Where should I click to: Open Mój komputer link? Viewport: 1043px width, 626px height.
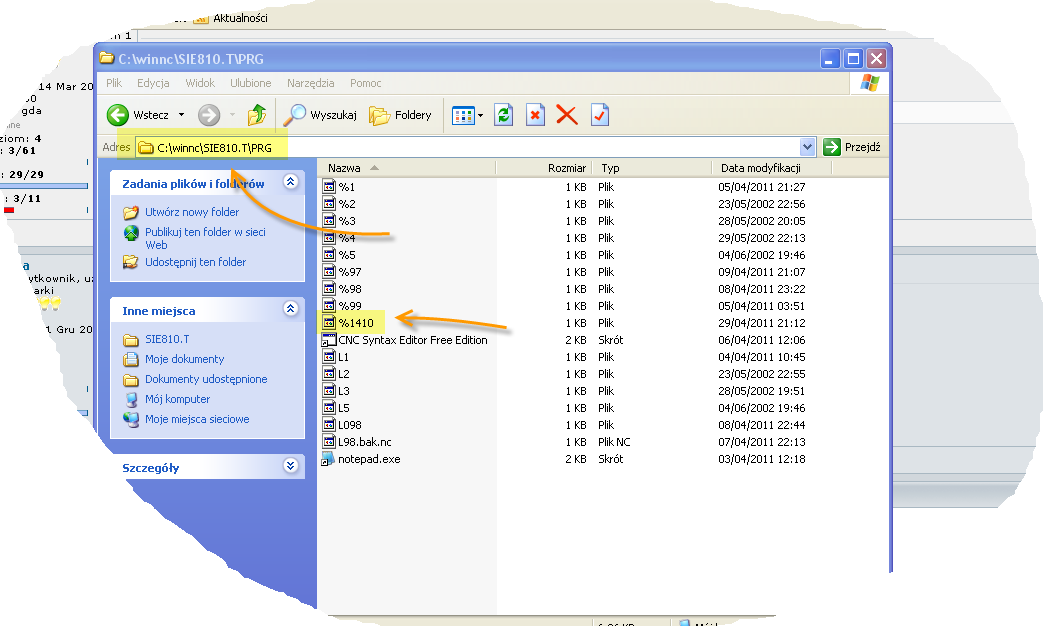(x=178, y=399)
